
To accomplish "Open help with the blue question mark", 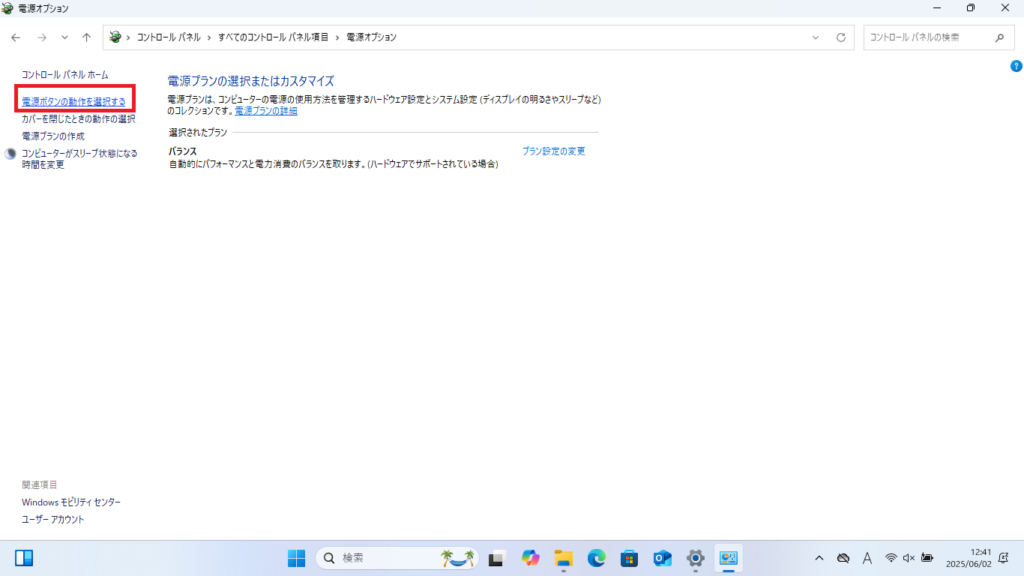I will pyautogui.click(x=1016, y=66).
